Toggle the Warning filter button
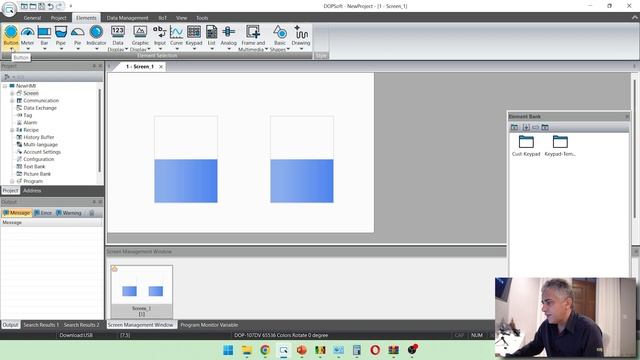Image resolution: width=640 pixels, height=360 pixels. [x=69, y=213]
